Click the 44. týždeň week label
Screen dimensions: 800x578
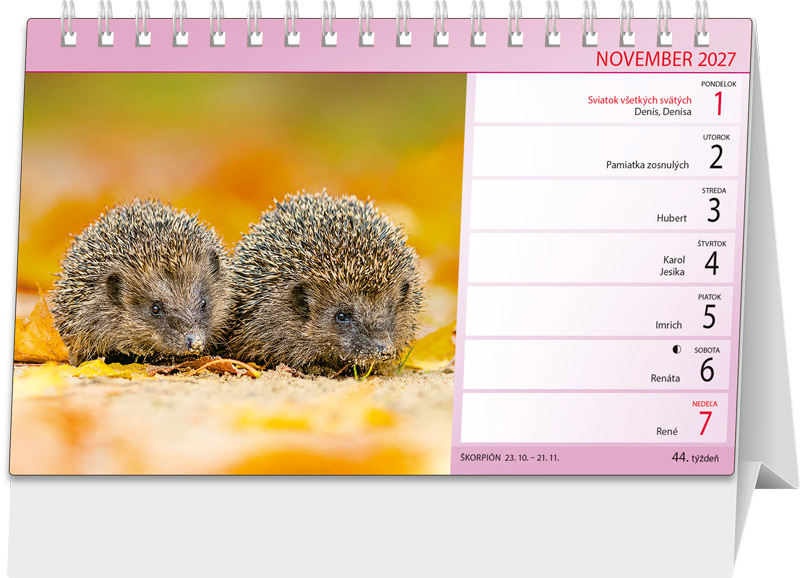click(695, 458)
